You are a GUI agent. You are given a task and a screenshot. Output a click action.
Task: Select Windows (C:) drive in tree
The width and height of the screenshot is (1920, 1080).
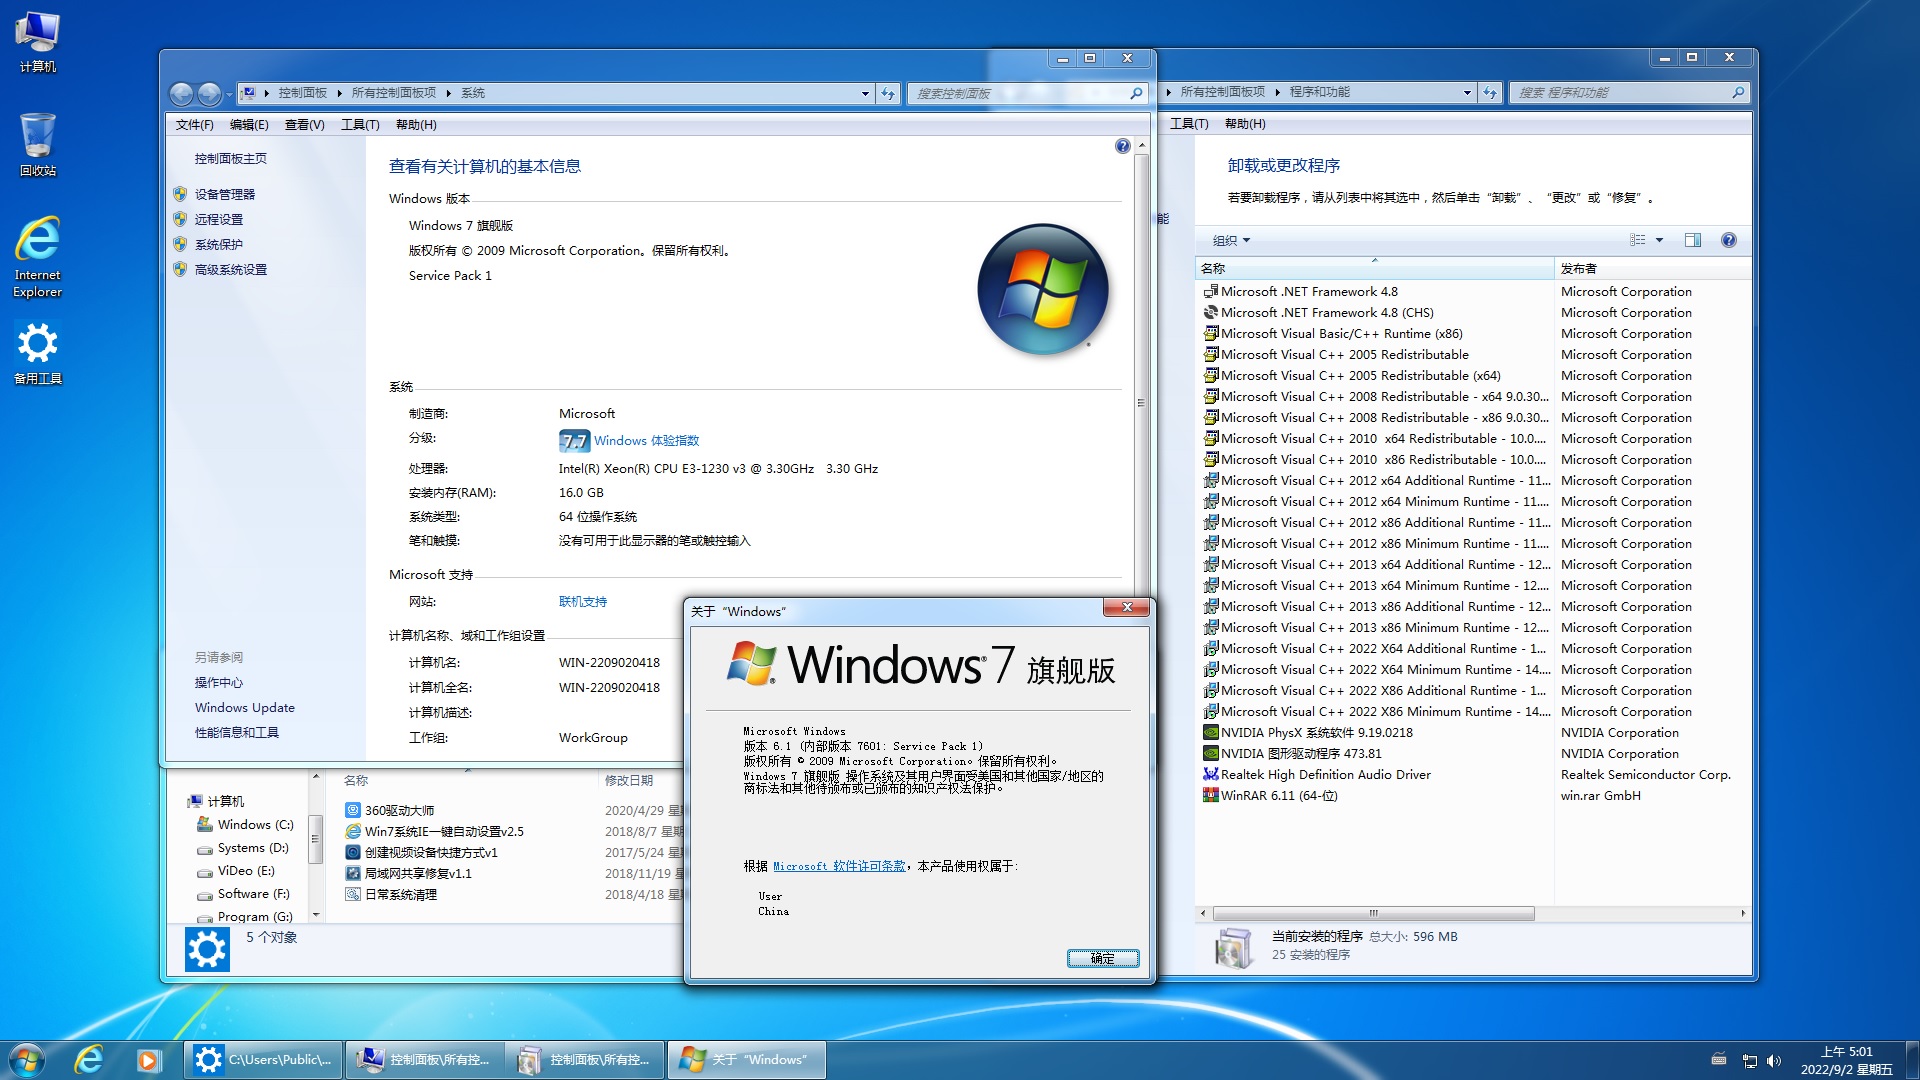245,825
